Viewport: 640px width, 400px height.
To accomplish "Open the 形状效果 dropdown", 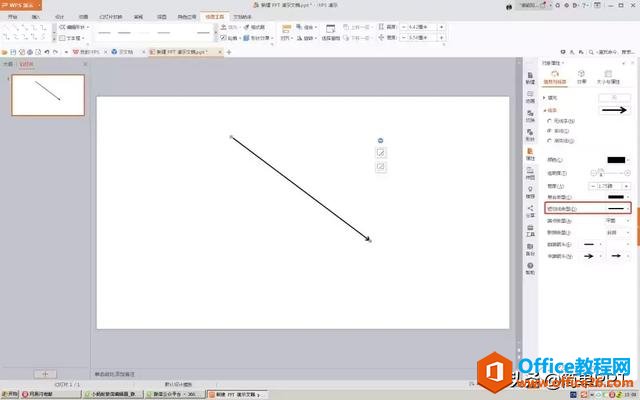I will tap(259, 38).
